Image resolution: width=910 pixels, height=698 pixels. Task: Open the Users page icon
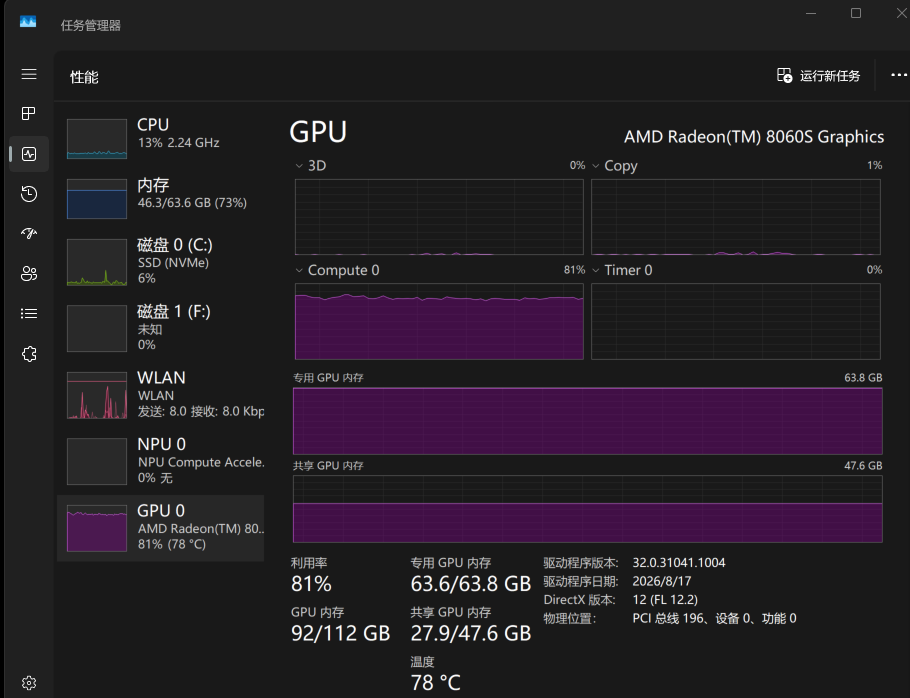[29, 273]
